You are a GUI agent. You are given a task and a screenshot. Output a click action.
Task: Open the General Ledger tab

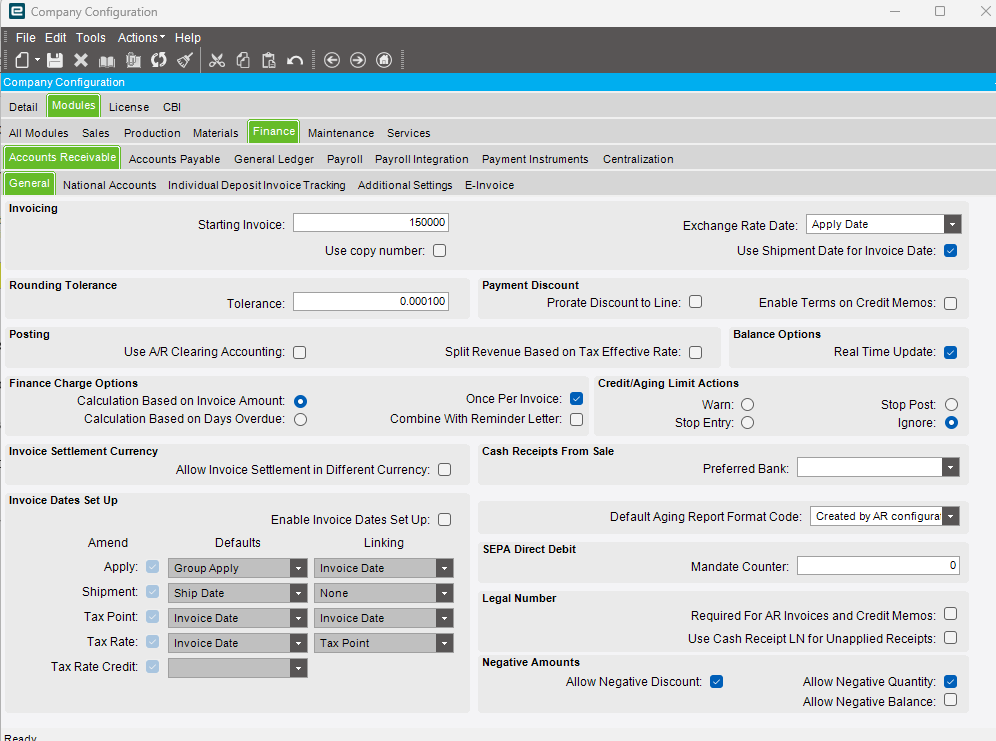pos(274,159)
